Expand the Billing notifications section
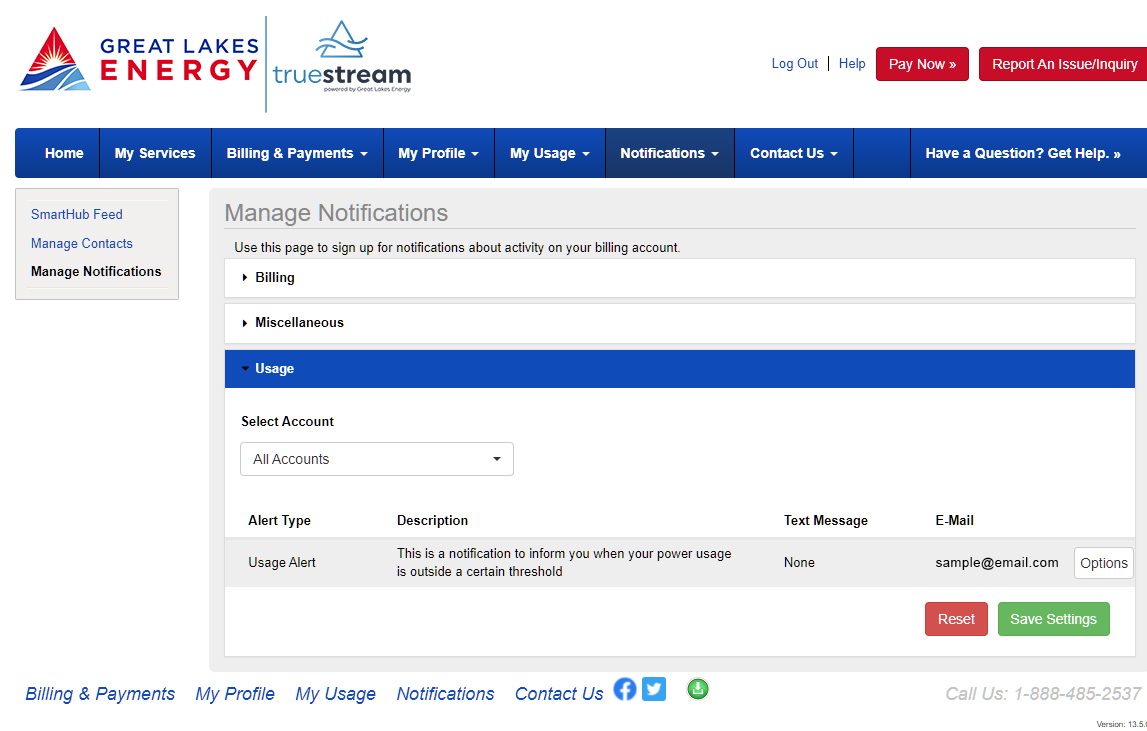1147x731 pixels. 274,277
